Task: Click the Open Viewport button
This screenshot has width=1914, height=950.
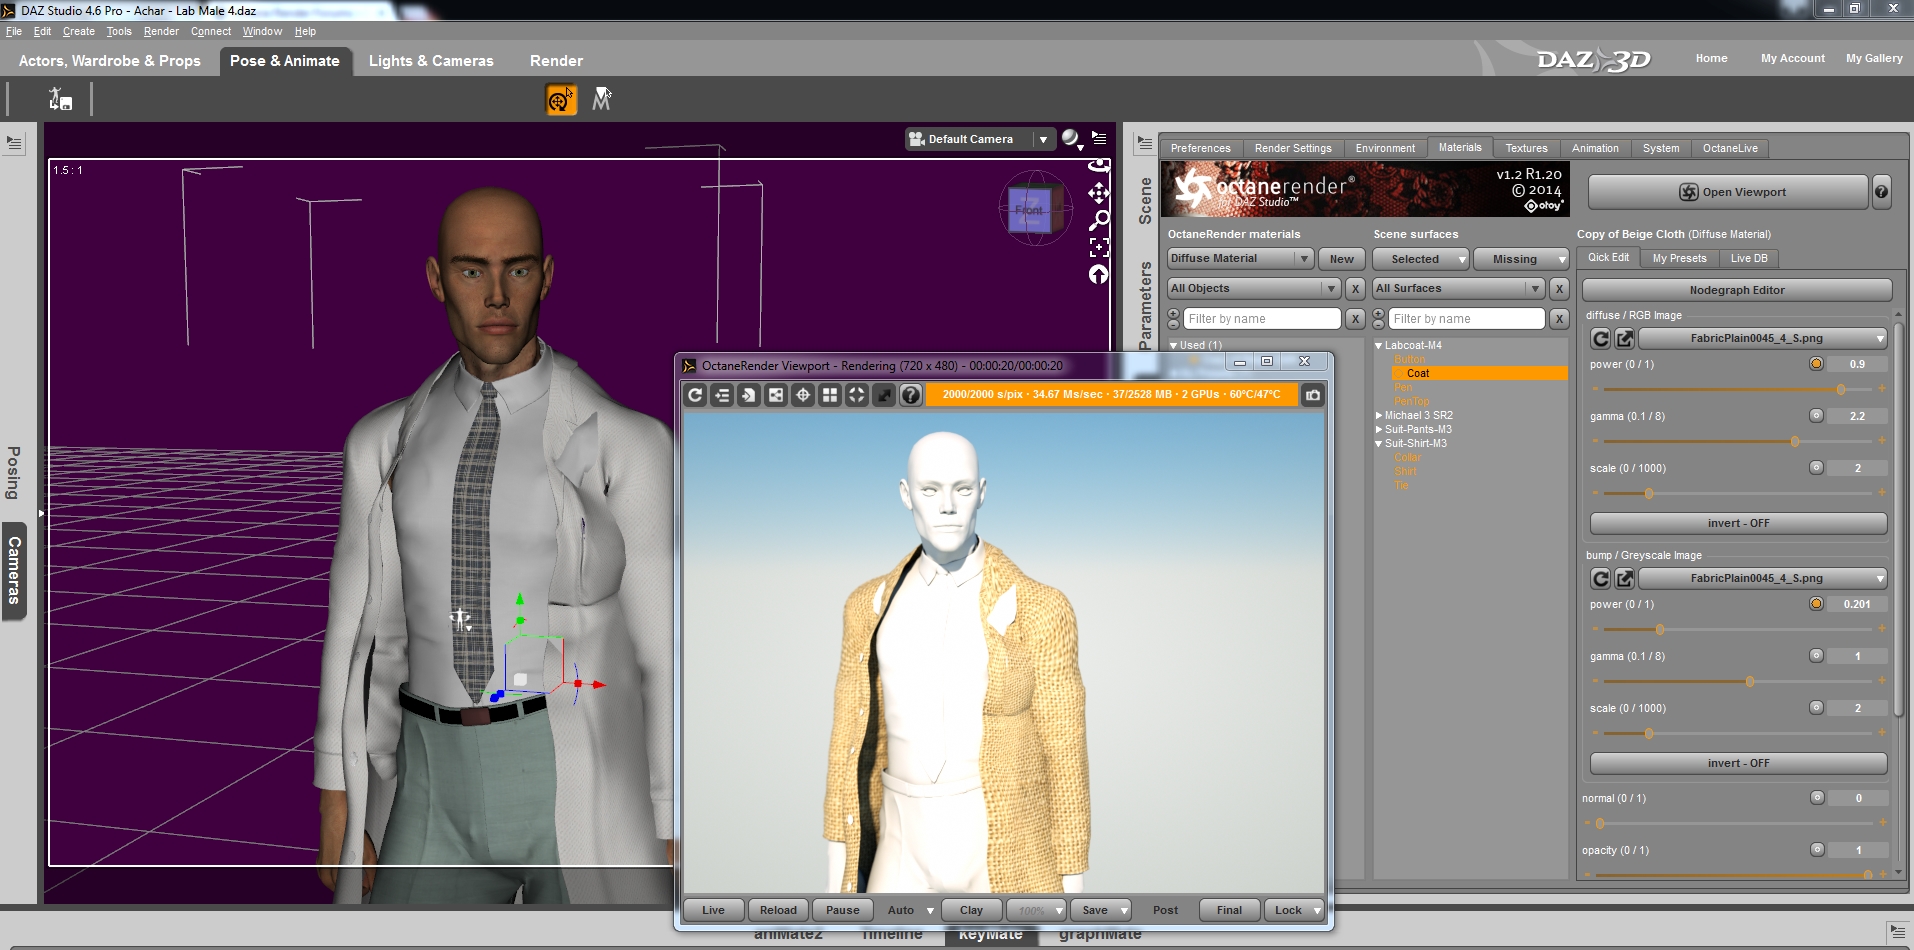Action: [1728, 192]
